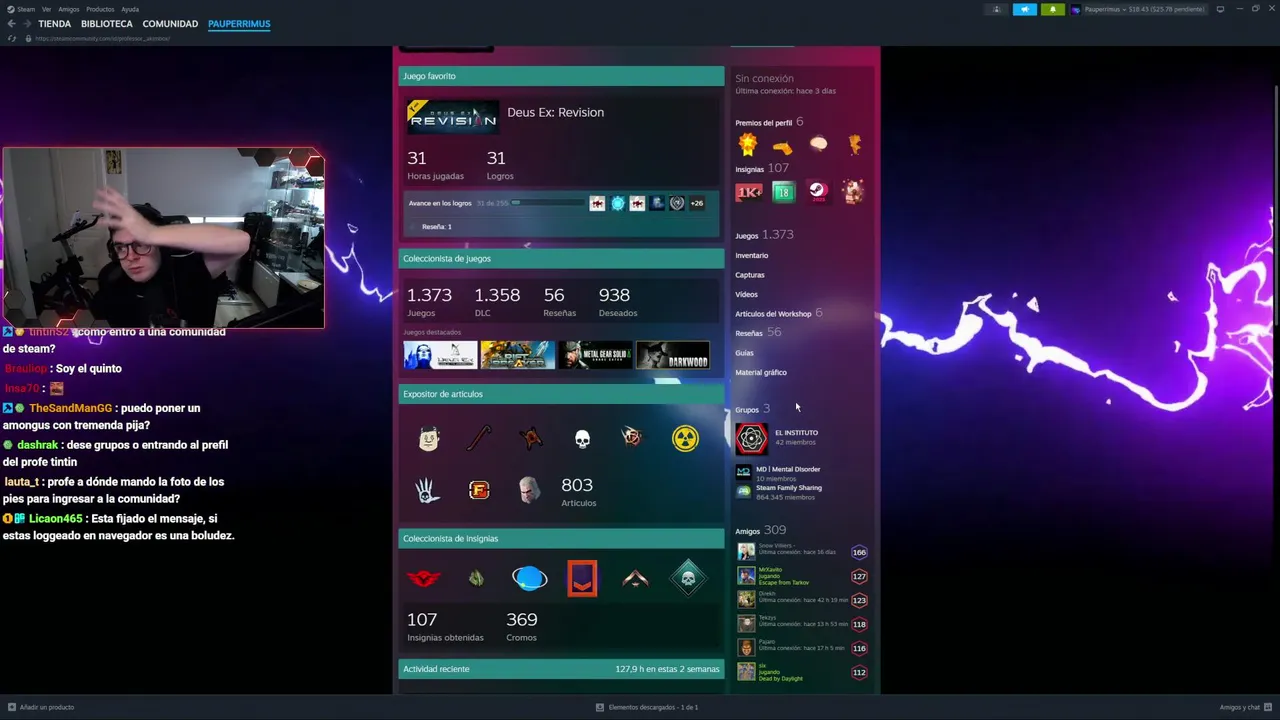Open the Vídeos link

pyautogui.click(x=747, y=294)
